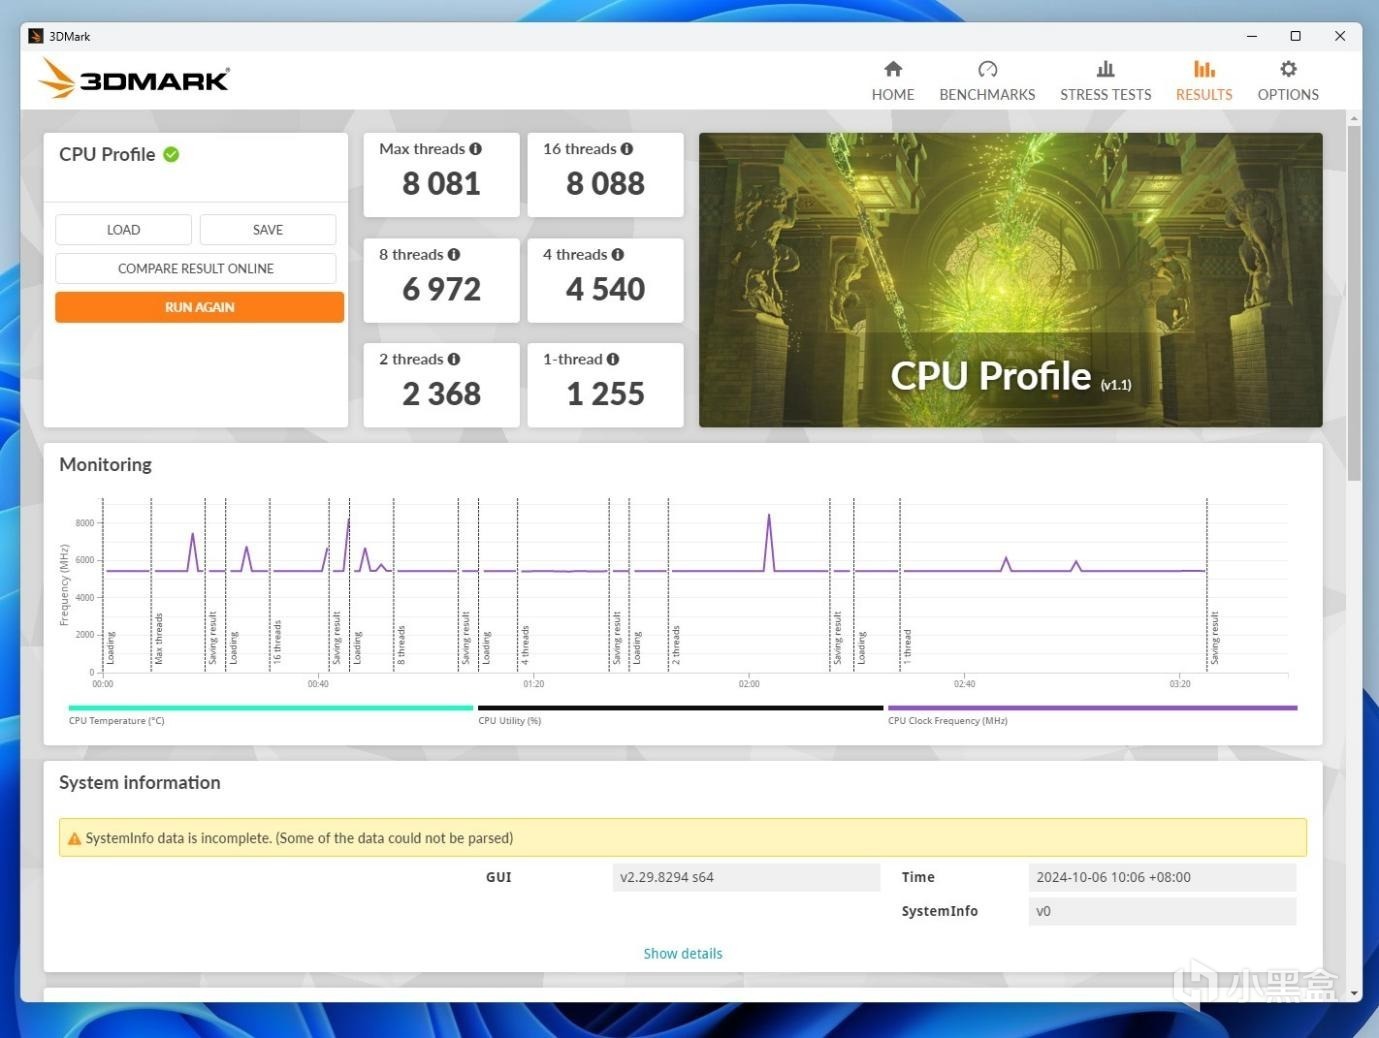This screenshot has height=1038, width=1379.
Task: Maximize the 3DMark window
Action: [1295, 36]
